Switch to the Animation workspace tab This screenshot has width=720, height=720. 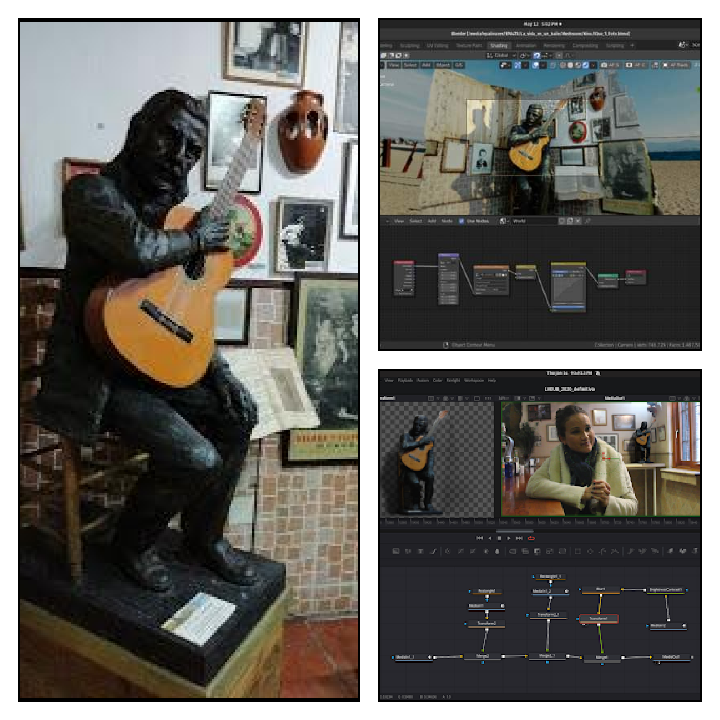pyautogui.click(x=526, y=45)
